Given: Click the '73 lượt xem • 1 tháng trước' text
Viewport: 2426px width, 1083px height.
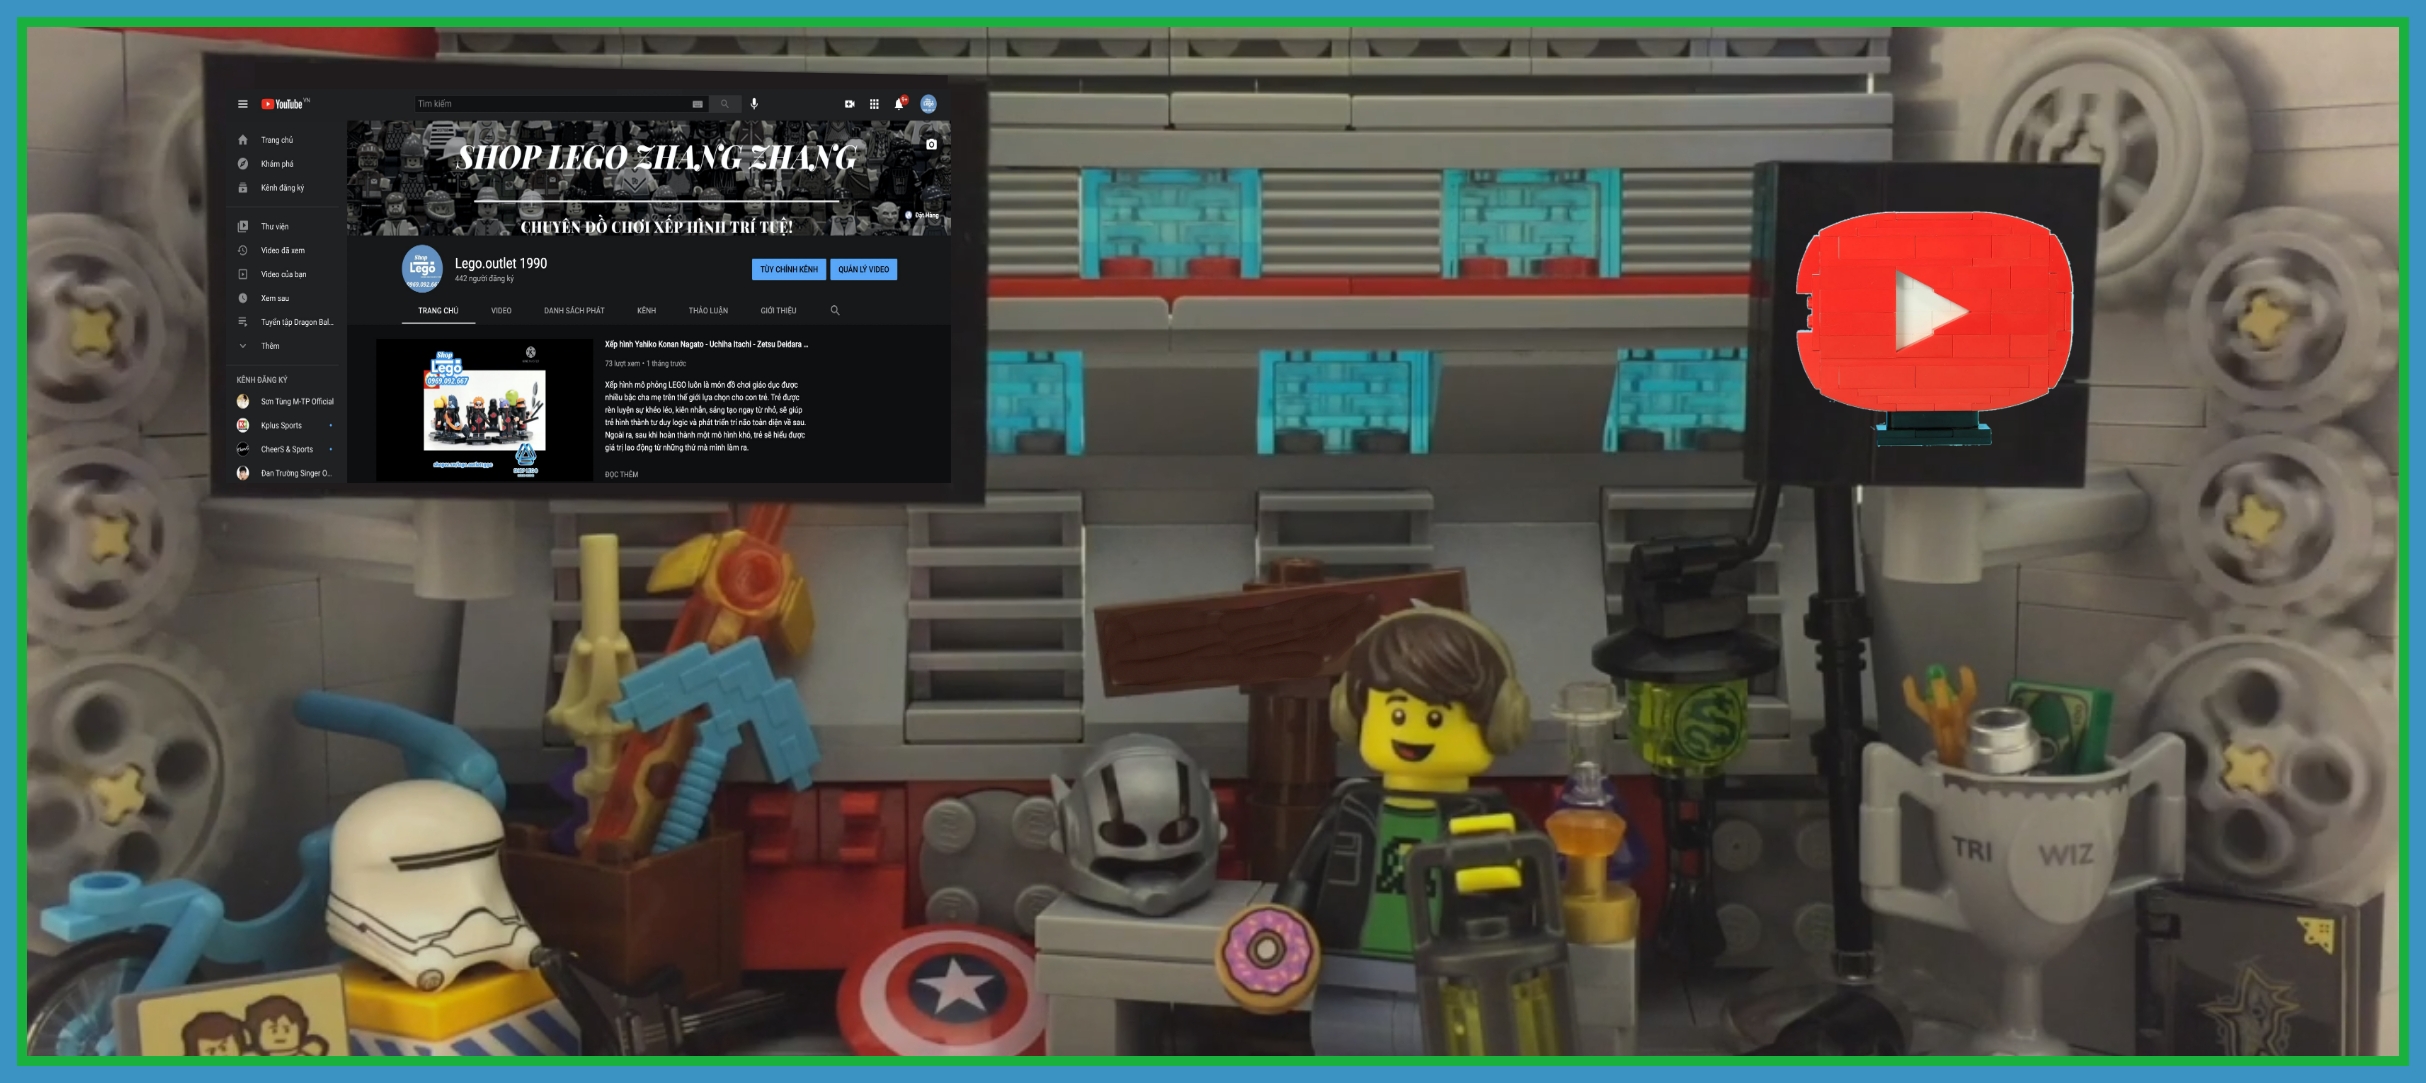Looking at the screenshot, I should click(x=645, y=364).
